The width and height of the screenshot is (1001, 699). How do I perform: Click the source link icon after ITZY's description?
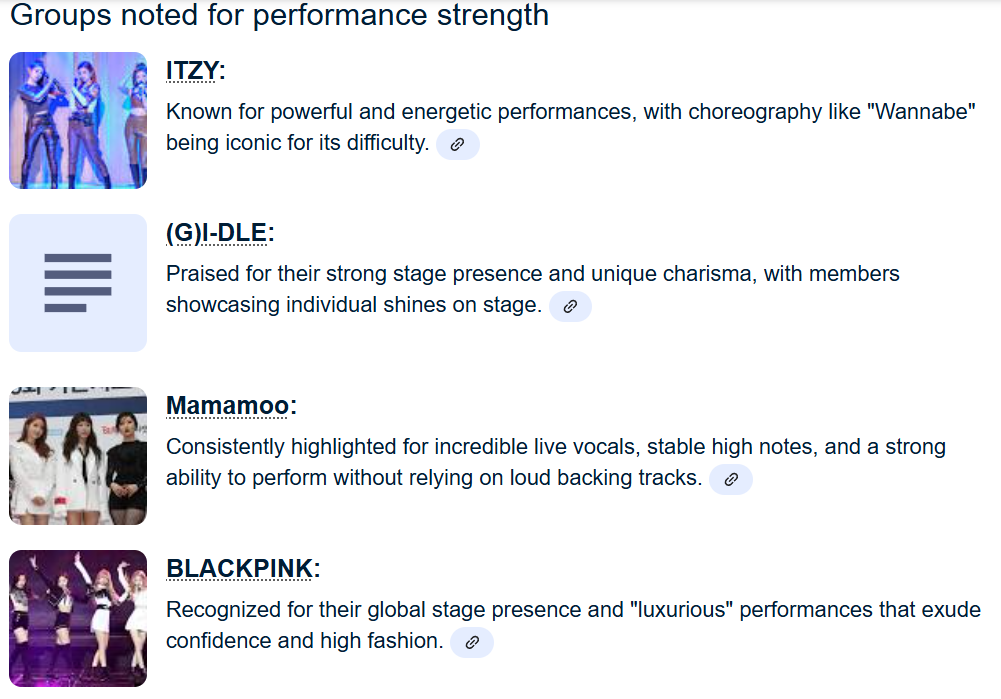tap(457, 144)
